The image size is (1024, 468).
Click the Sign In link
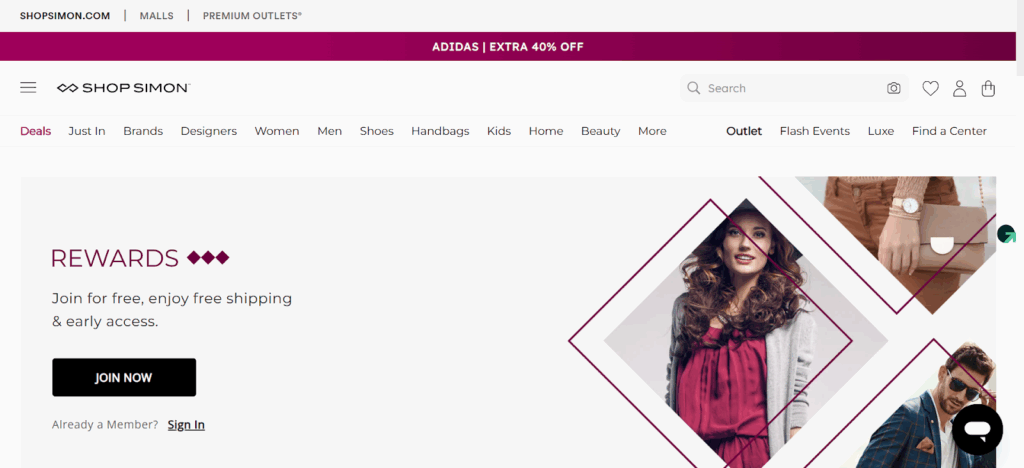(186, 424)
